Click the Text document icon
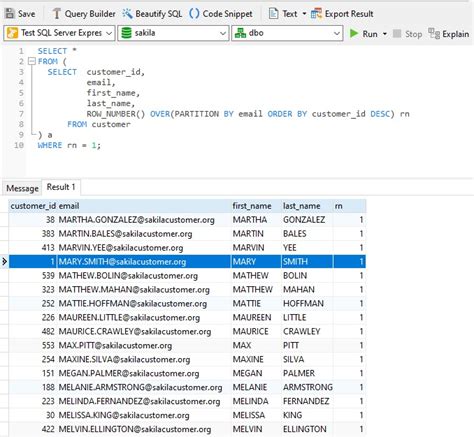Image resolution: width=474 pixels, height=437 pixels. pos(273,14)
